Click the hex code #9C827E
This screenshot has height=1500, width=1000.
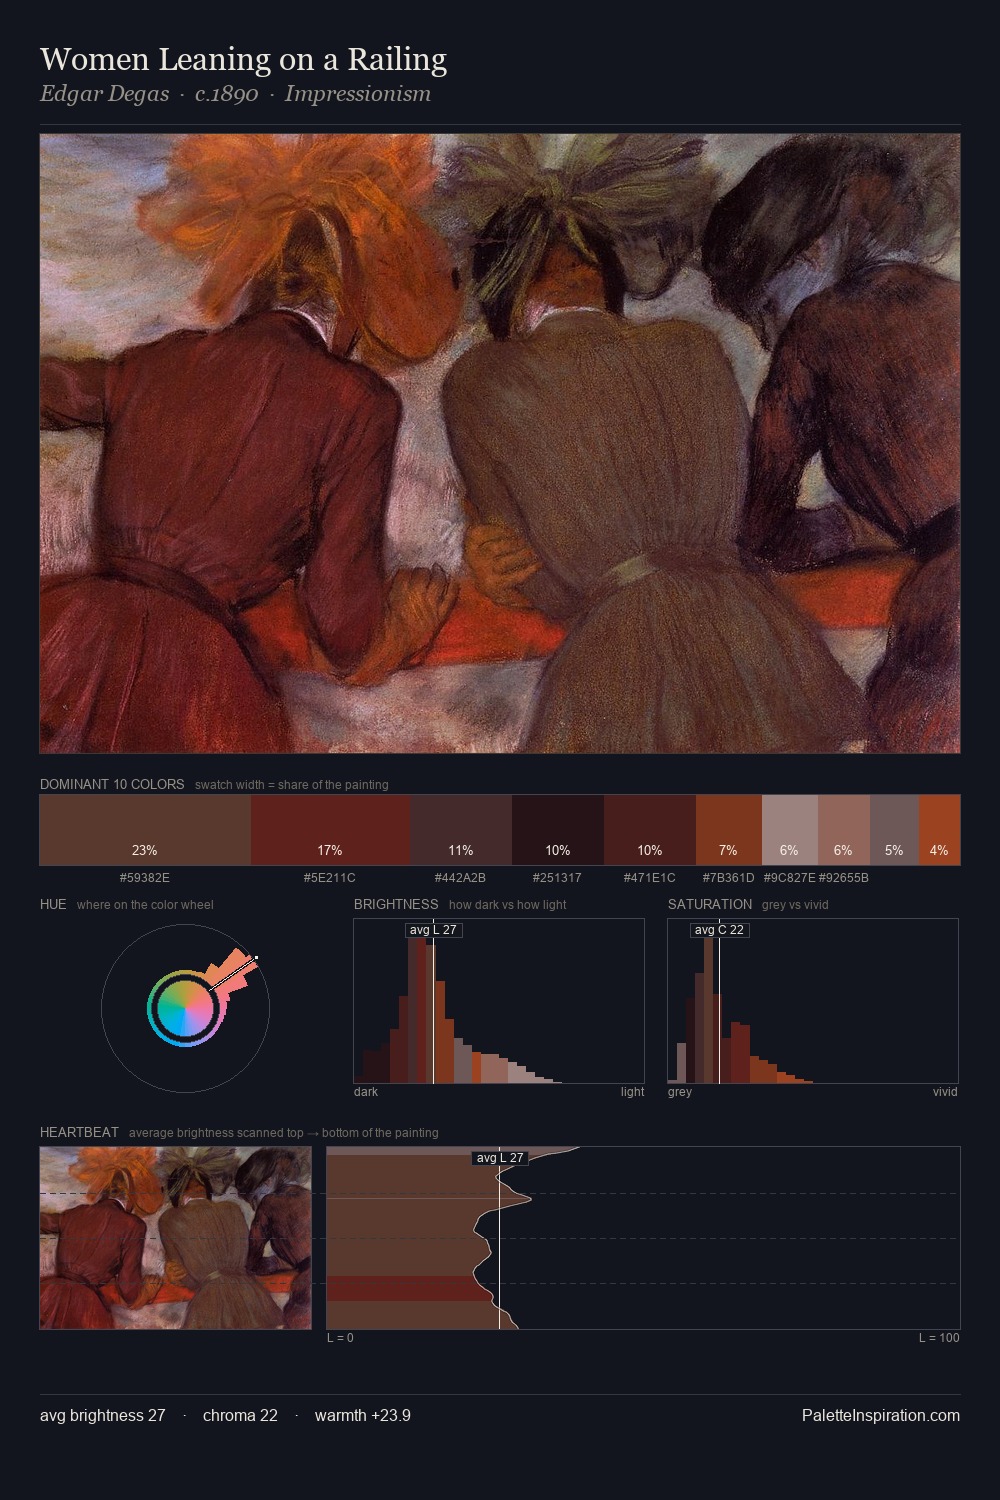click(x=789, y=878)
